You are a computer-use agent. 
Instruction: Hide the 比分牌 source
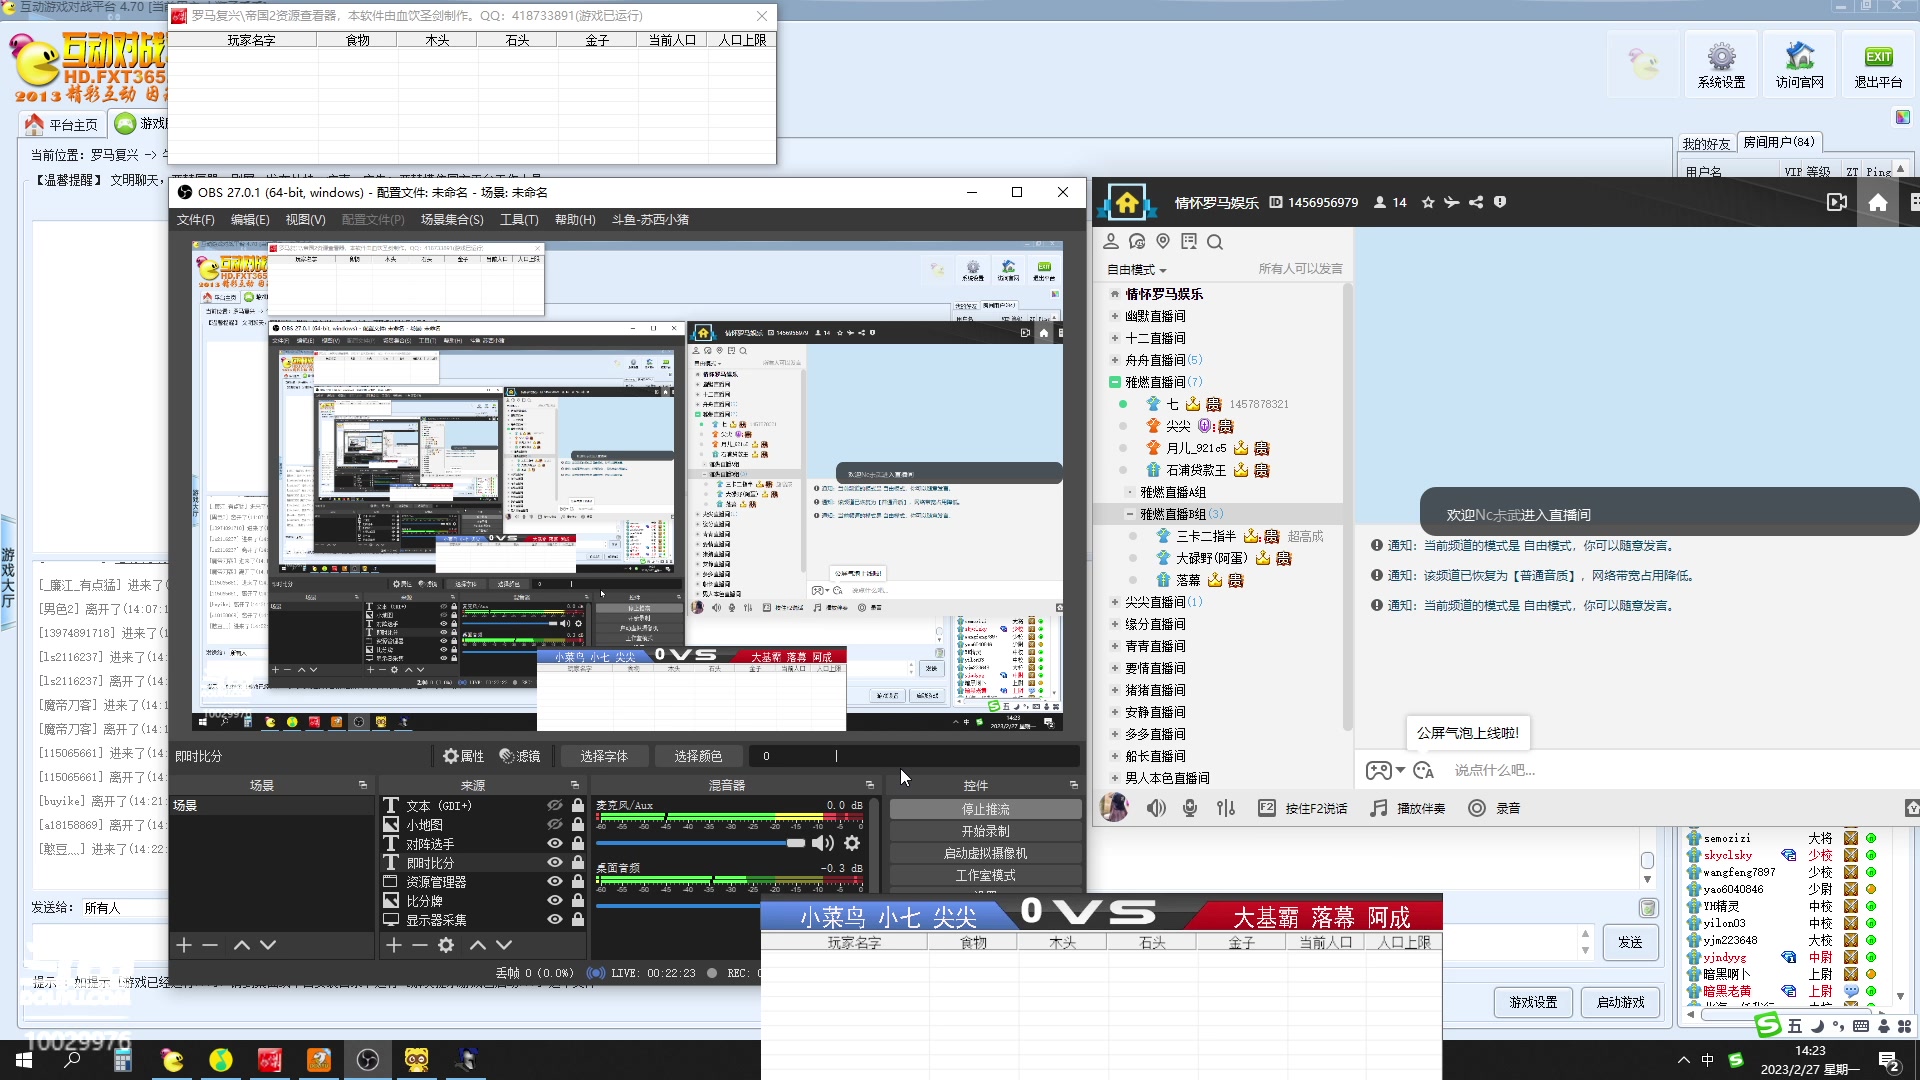tap(554, 900)
